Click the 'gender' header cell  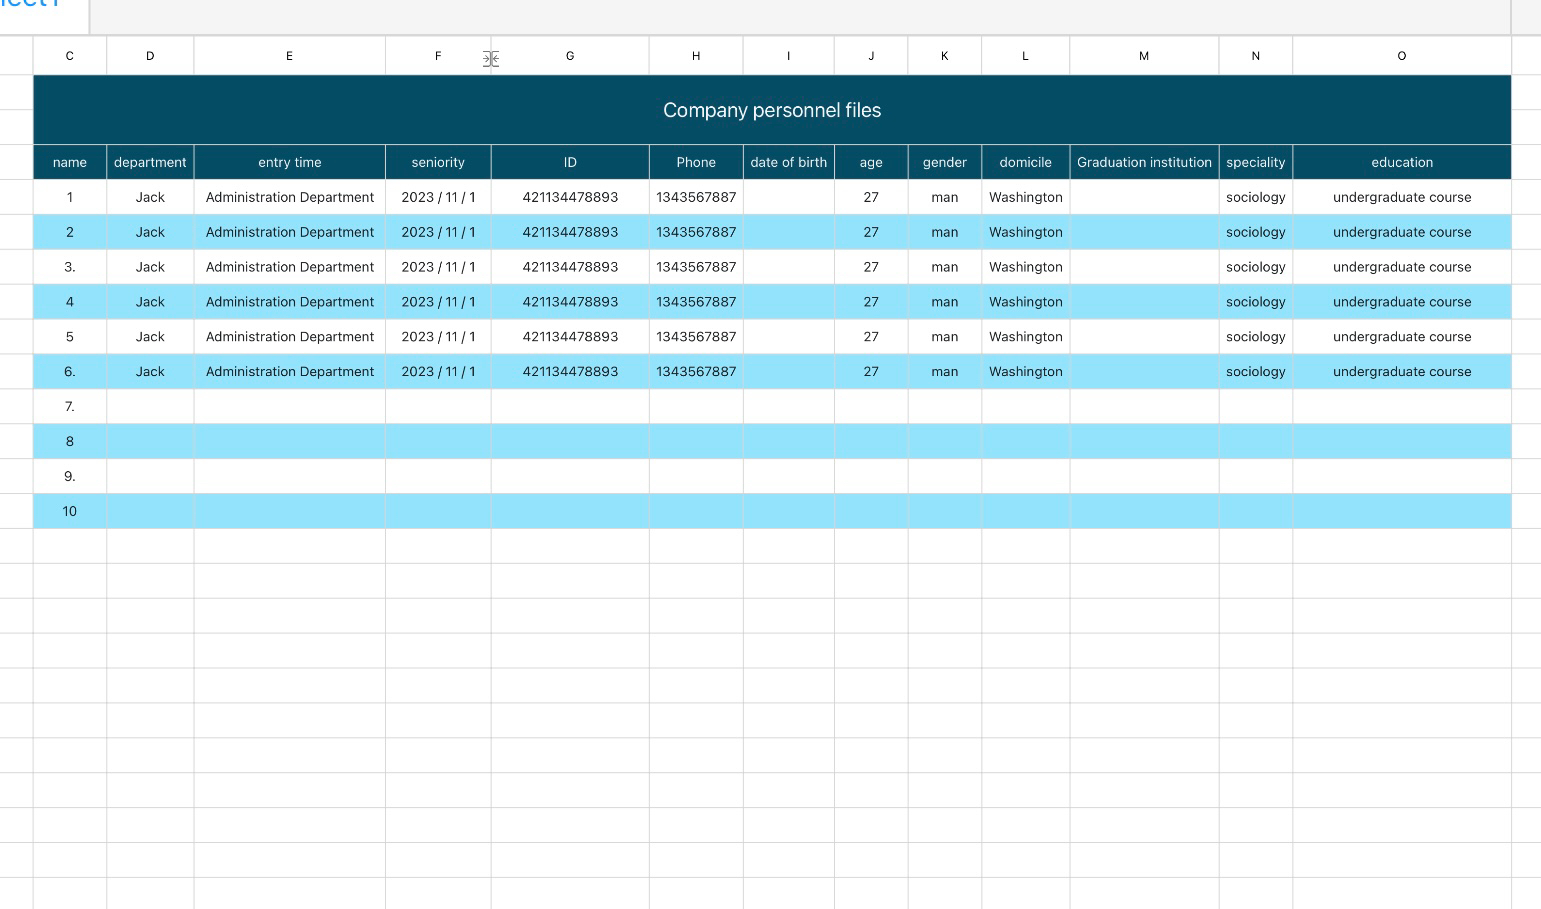[945, 162]
